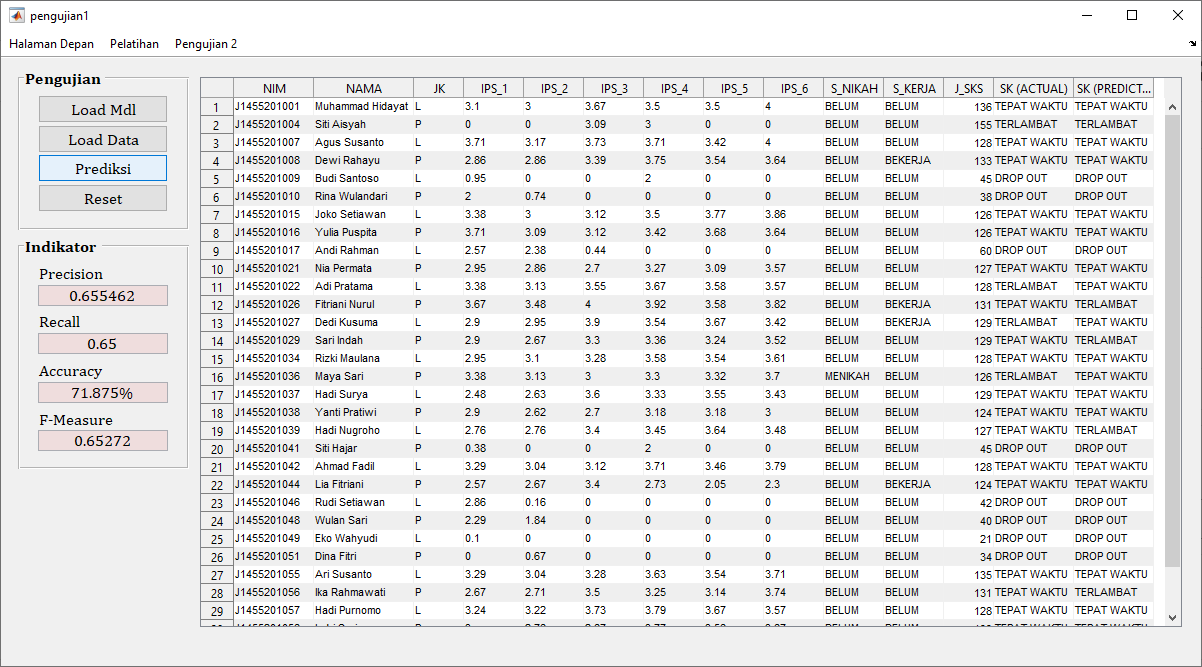Select the Precision value field
The height and width of the screenshot is (667, 1202).
(x=103, y=296)
